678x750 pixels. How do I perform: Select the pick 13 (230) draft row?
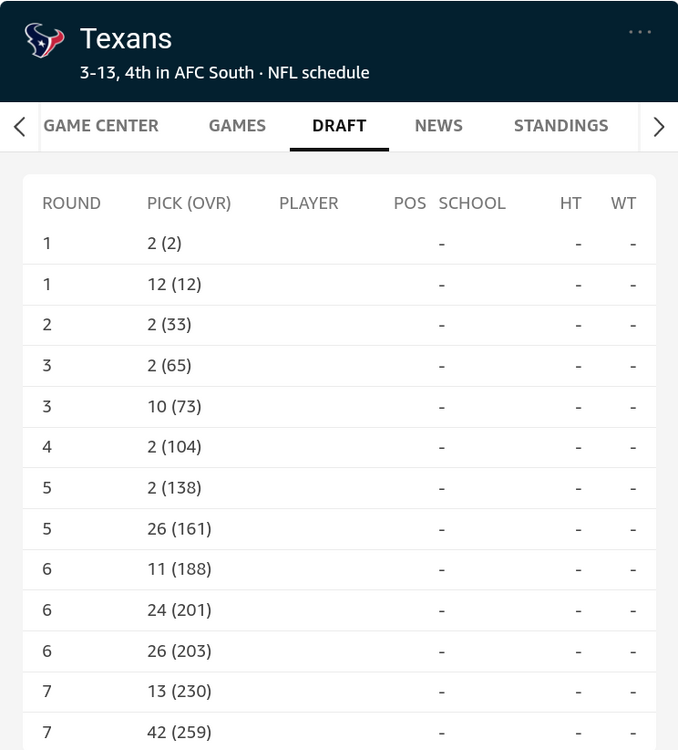click(339, 692)
